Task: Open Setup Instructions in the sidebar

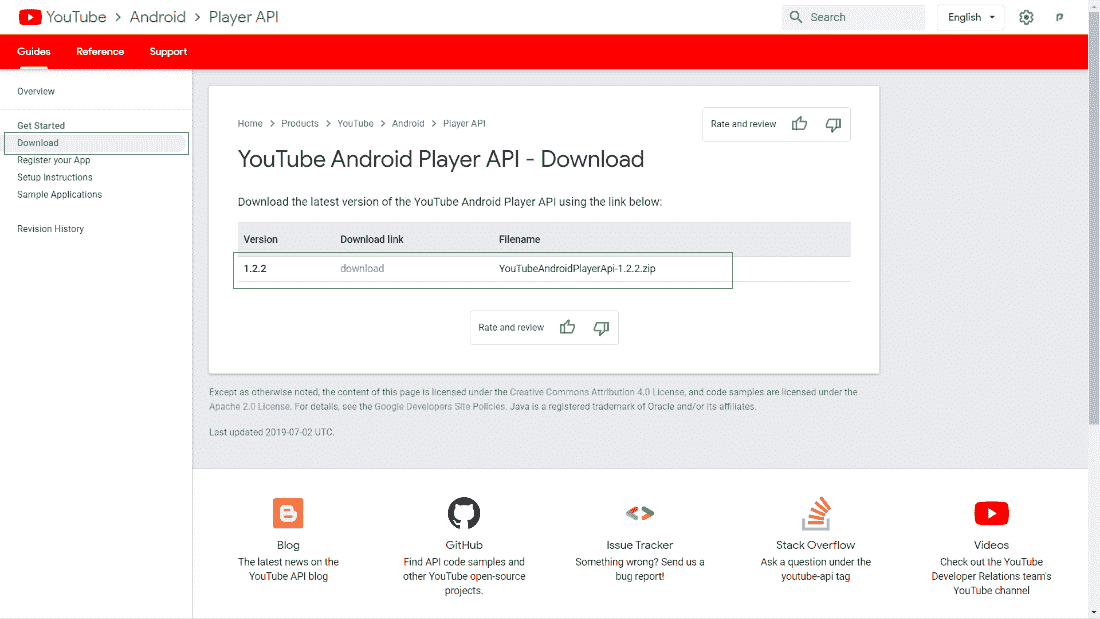Action: (55, 178)
